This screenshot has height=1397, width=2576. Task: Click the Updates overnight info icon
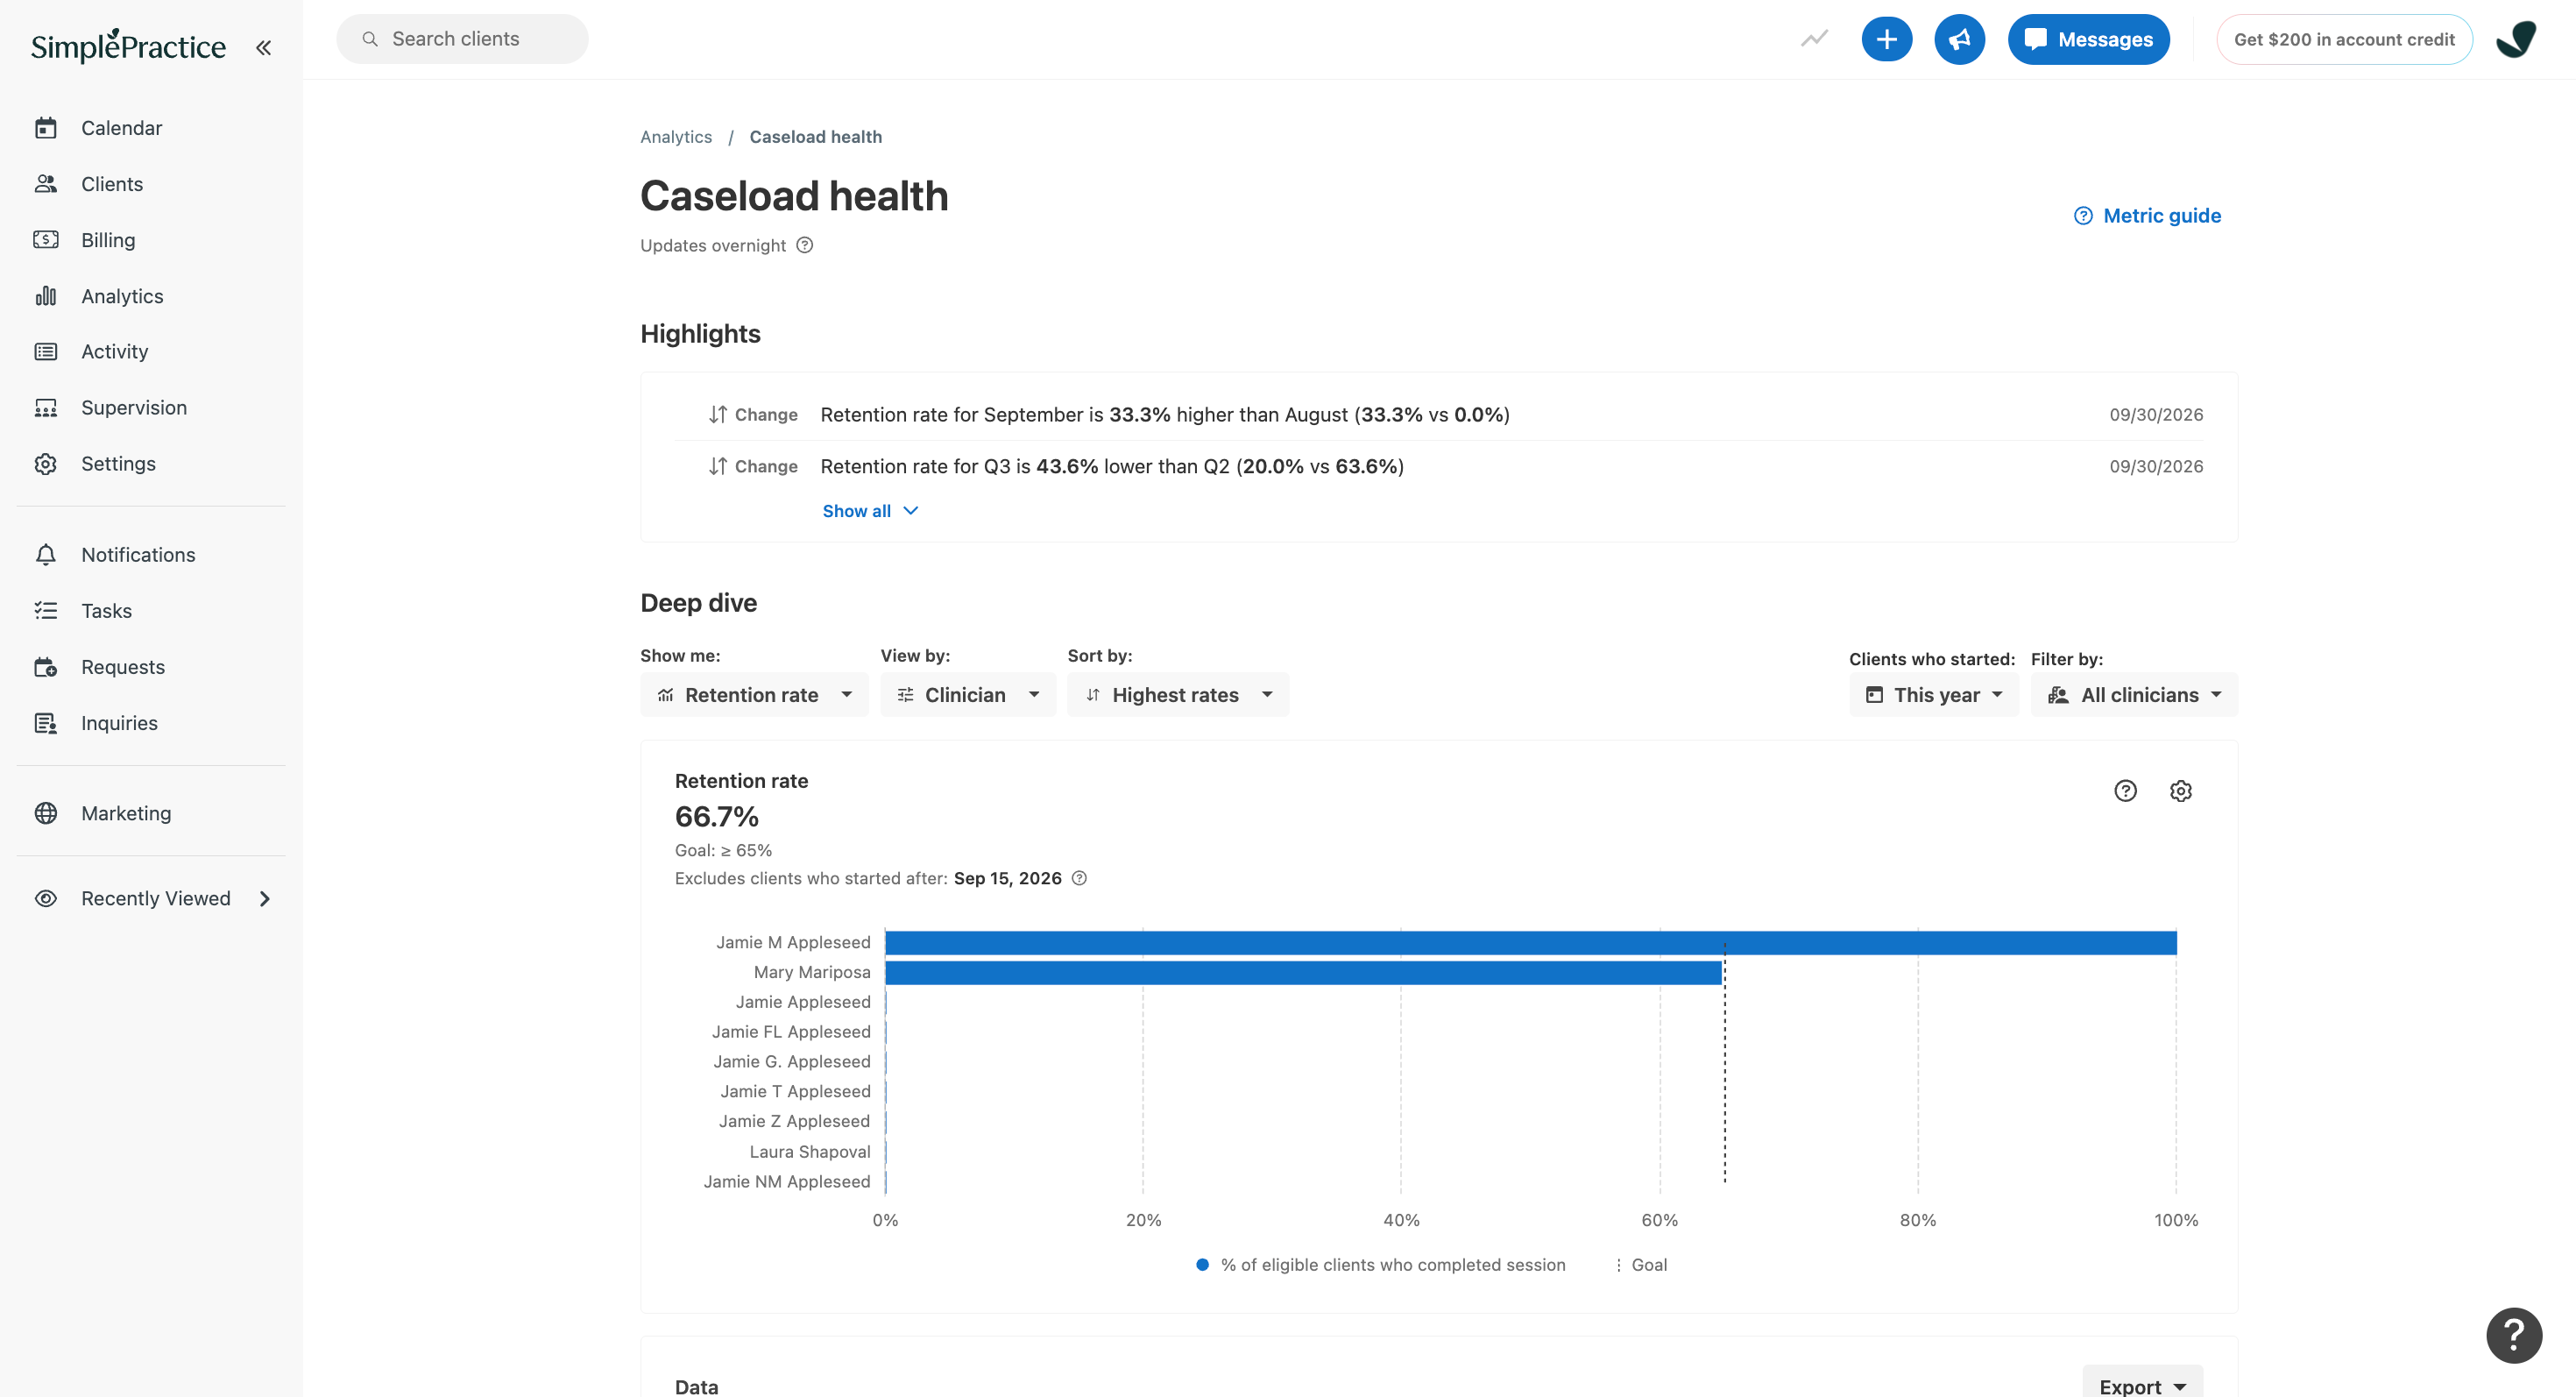[804, 245]
